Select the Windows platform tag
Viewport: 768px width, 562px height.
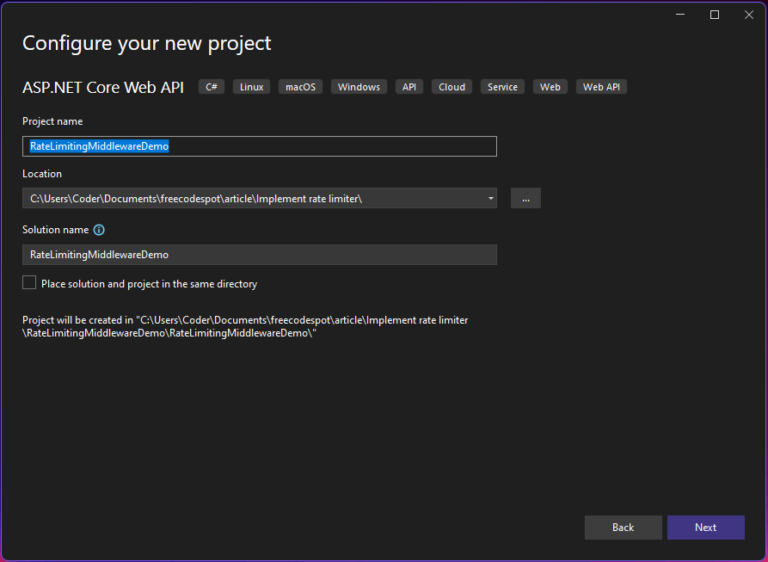[359, 87]
